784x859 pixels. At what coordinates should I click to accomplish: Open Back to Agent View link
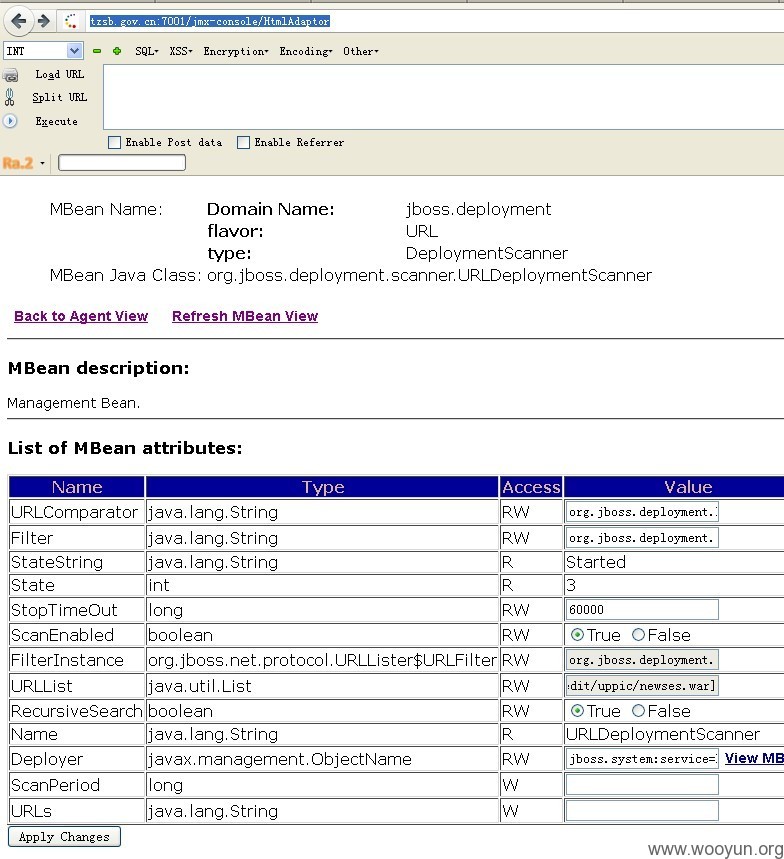click(x=81, y=316)
